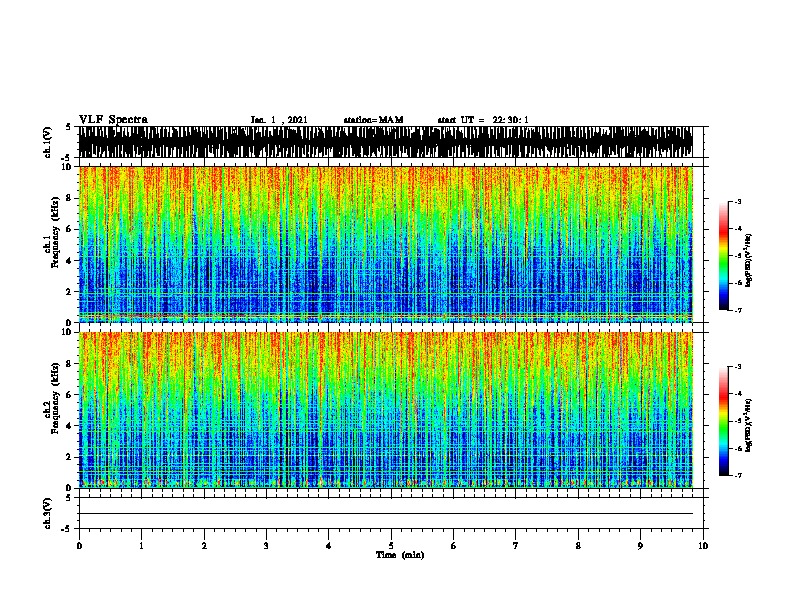Click the start UT = 22:30:1 label
This screenshot has width=792, height=612.
[483, 120]
